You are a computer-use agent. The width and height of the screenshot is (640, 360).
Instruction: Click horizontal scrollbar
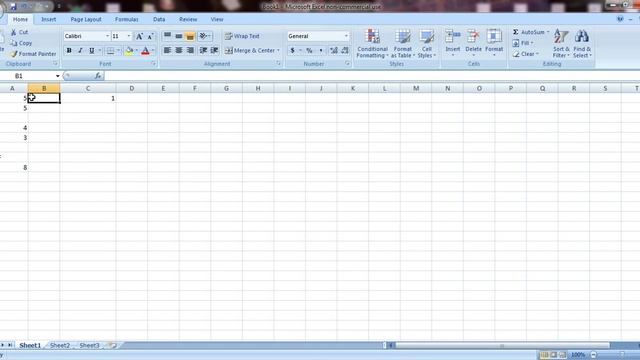pos(502,345)
